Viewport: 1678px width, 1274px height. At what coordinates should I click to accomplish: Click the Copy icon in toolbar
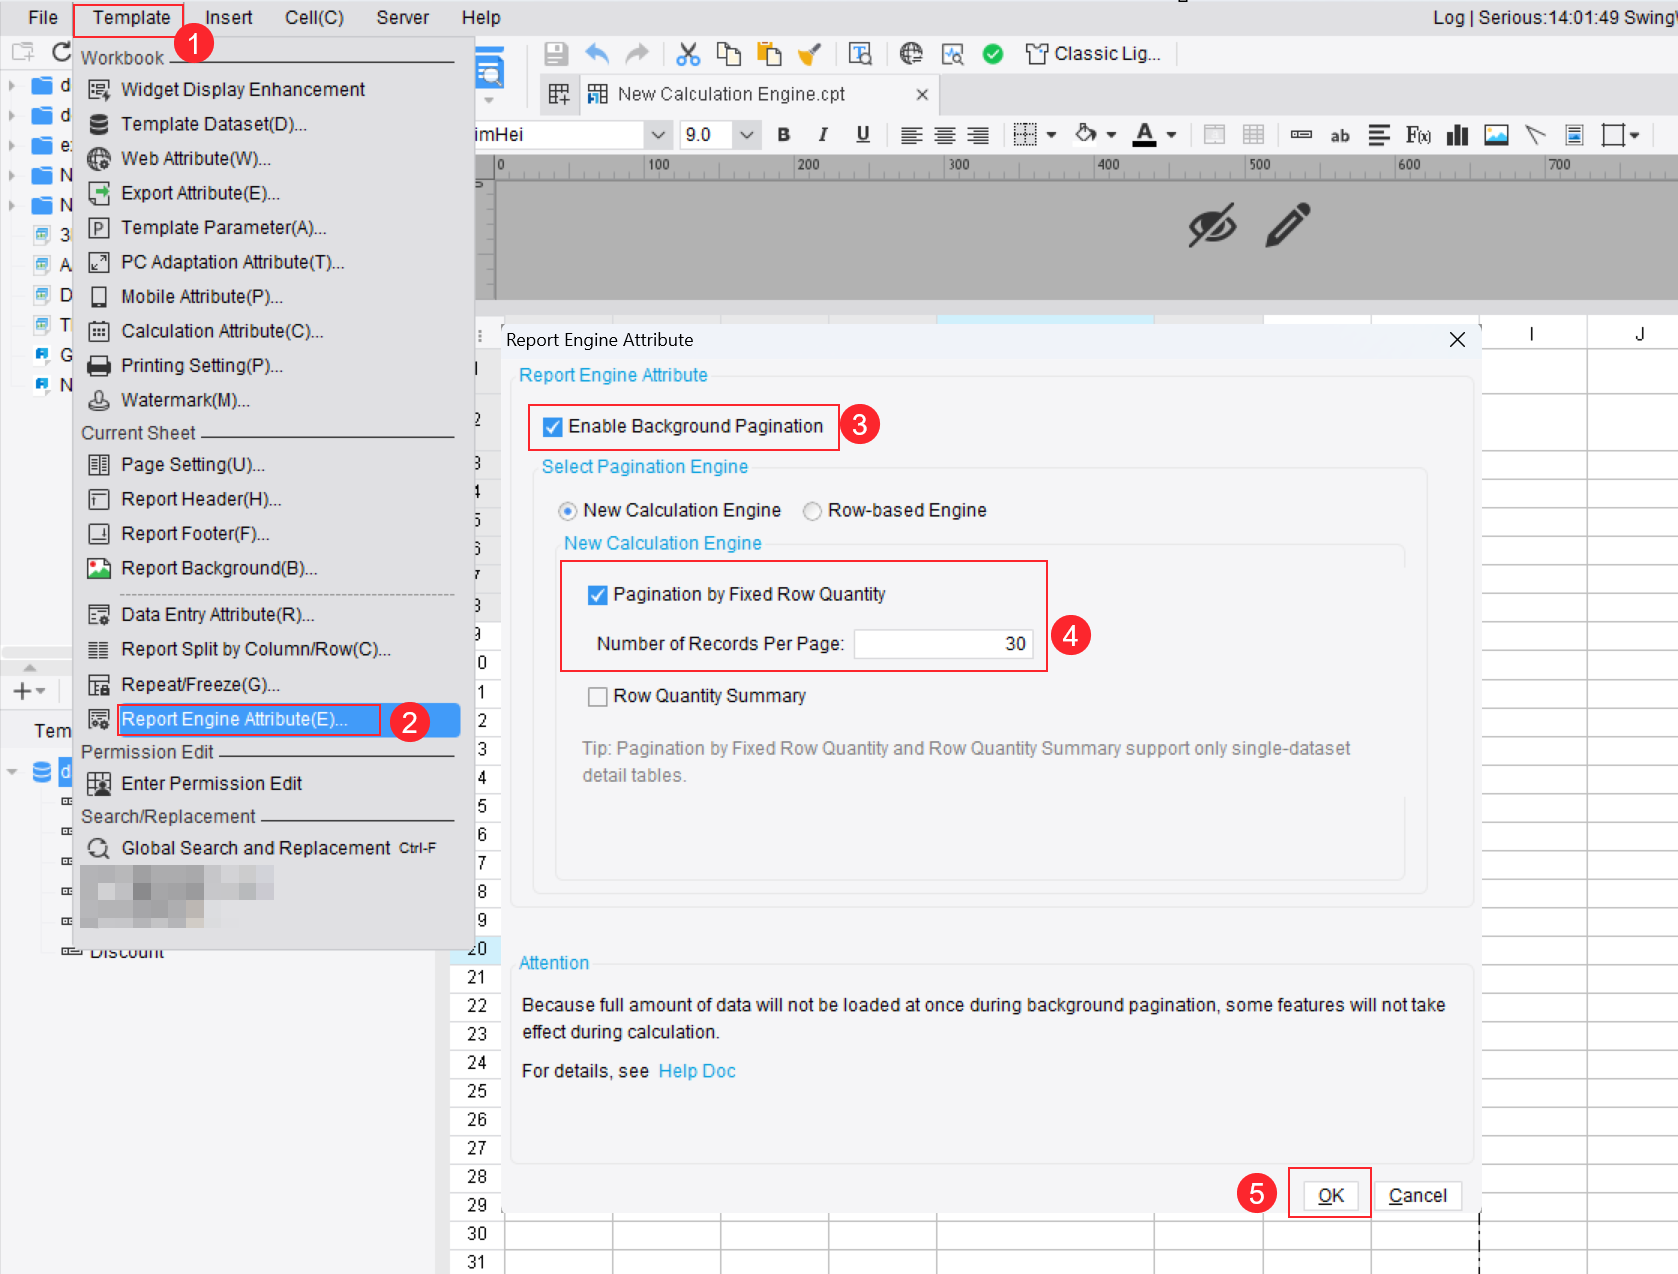729,54
